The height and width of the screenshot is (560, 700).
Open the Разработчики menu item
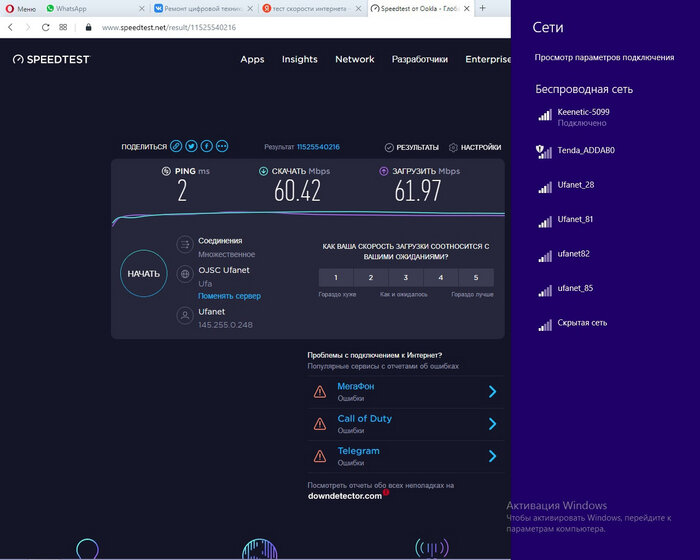[x=420, y=59]
